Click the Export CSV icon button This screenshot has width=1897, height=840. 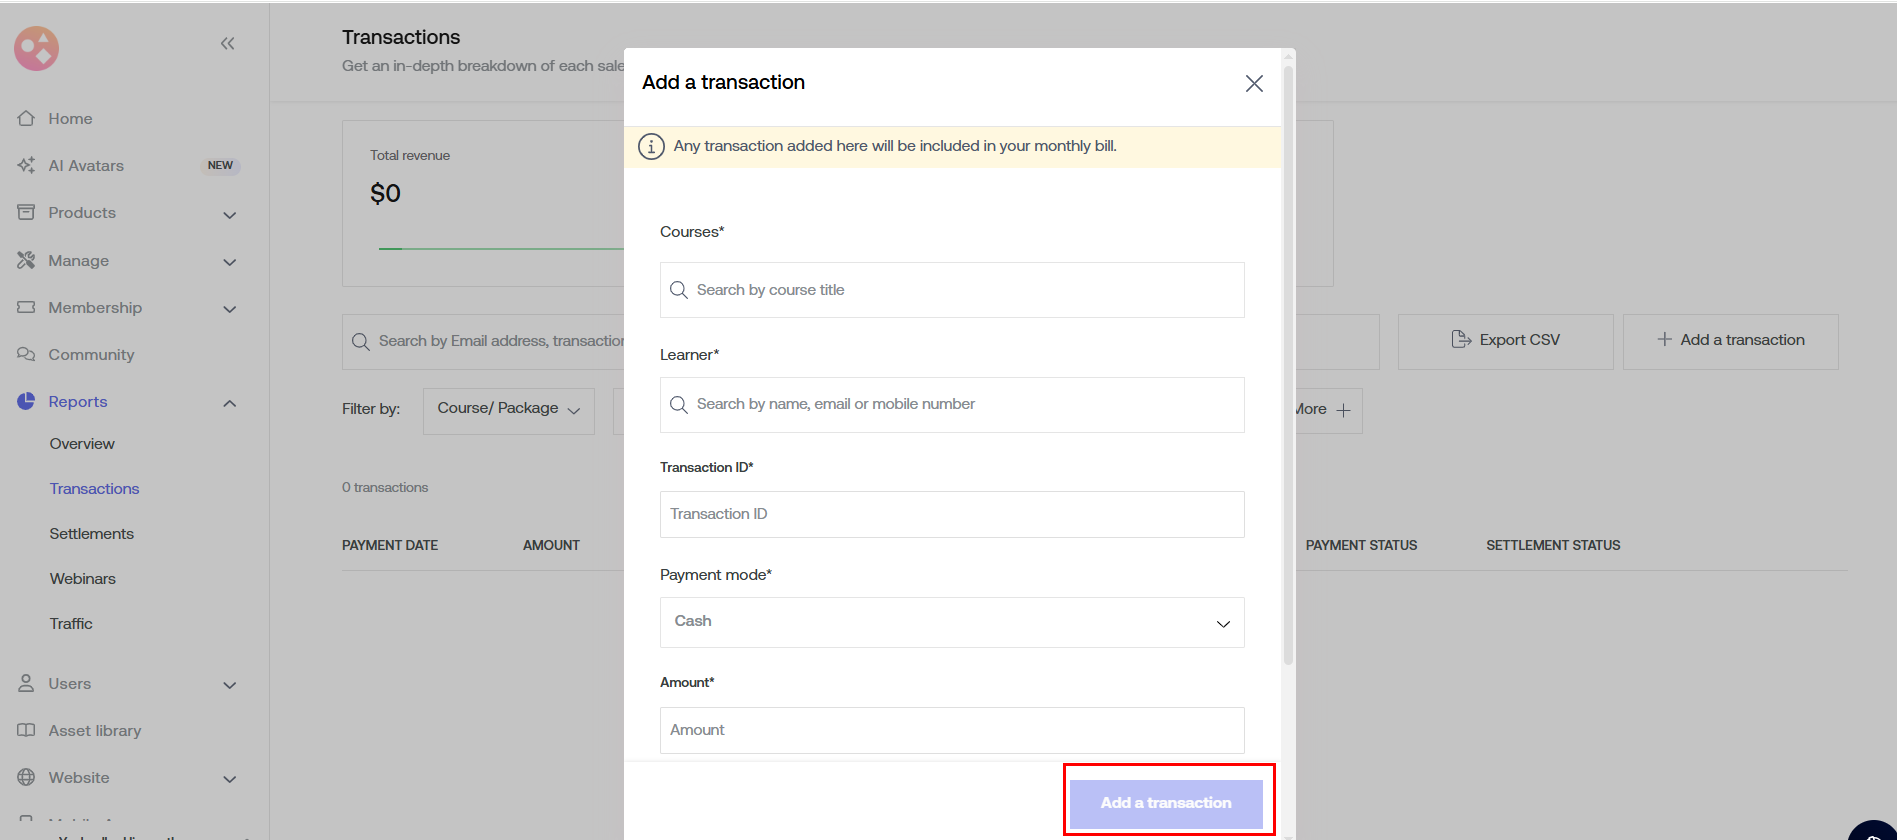pyautogui.click(x=1505, y=340)
